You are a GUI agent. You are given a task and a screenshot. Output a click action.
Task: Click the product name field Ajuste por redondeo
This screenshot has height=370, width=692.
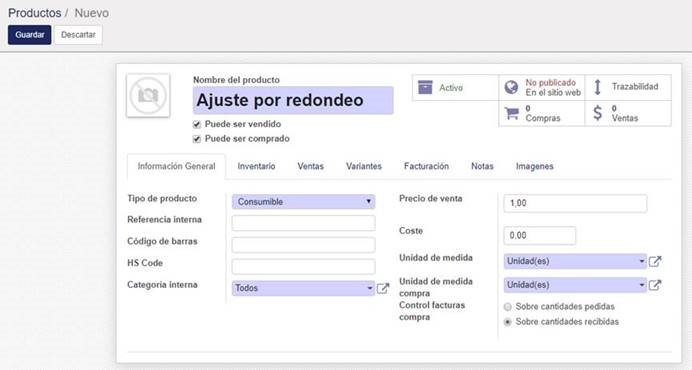pos(293,100)
